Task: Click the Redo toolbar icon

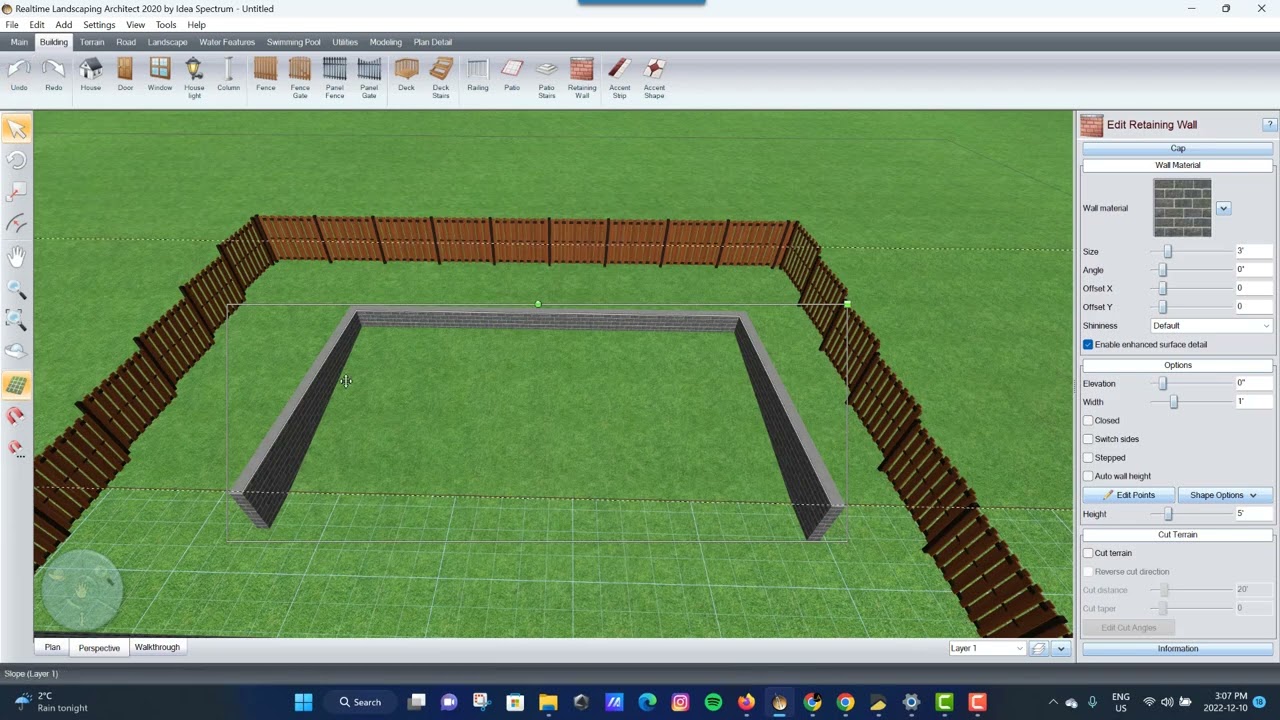Action: click(54, 76)
